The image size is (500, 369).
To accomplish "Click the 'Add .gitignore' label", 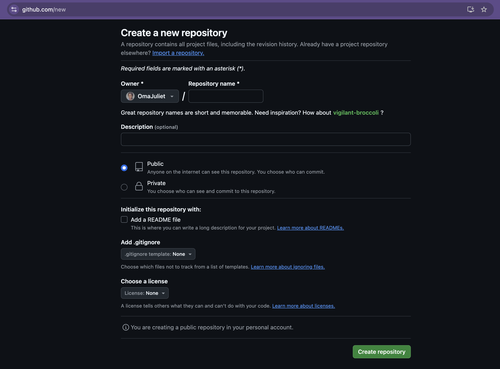I will [x=140, y=242].
